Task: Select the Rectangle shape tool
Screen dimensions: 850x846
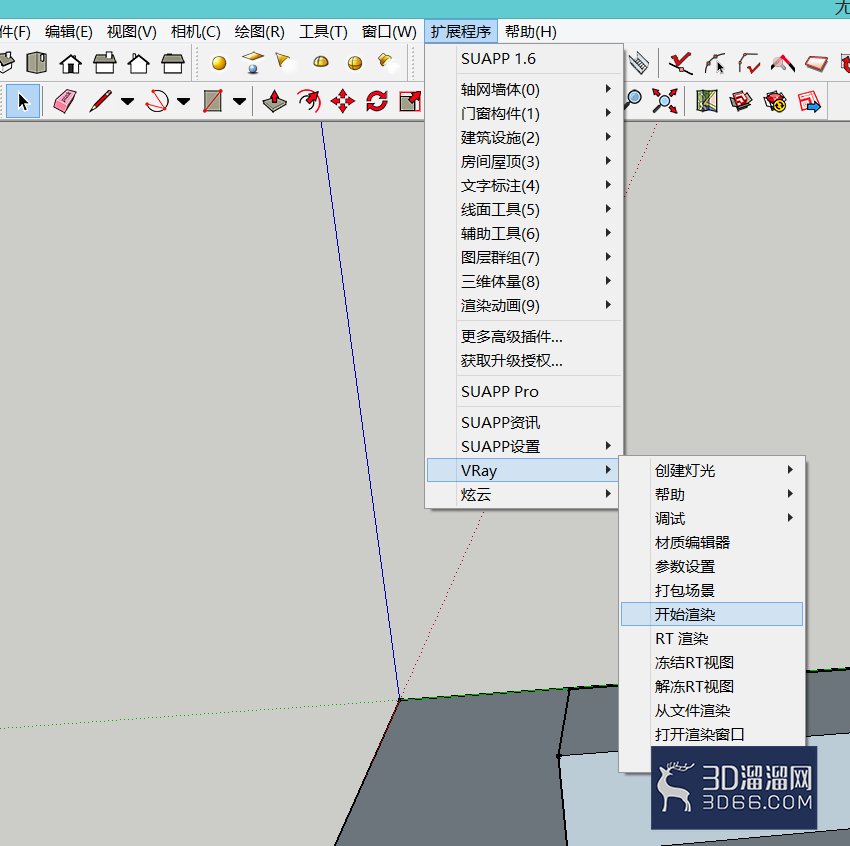Action: [x=212, y=101]
